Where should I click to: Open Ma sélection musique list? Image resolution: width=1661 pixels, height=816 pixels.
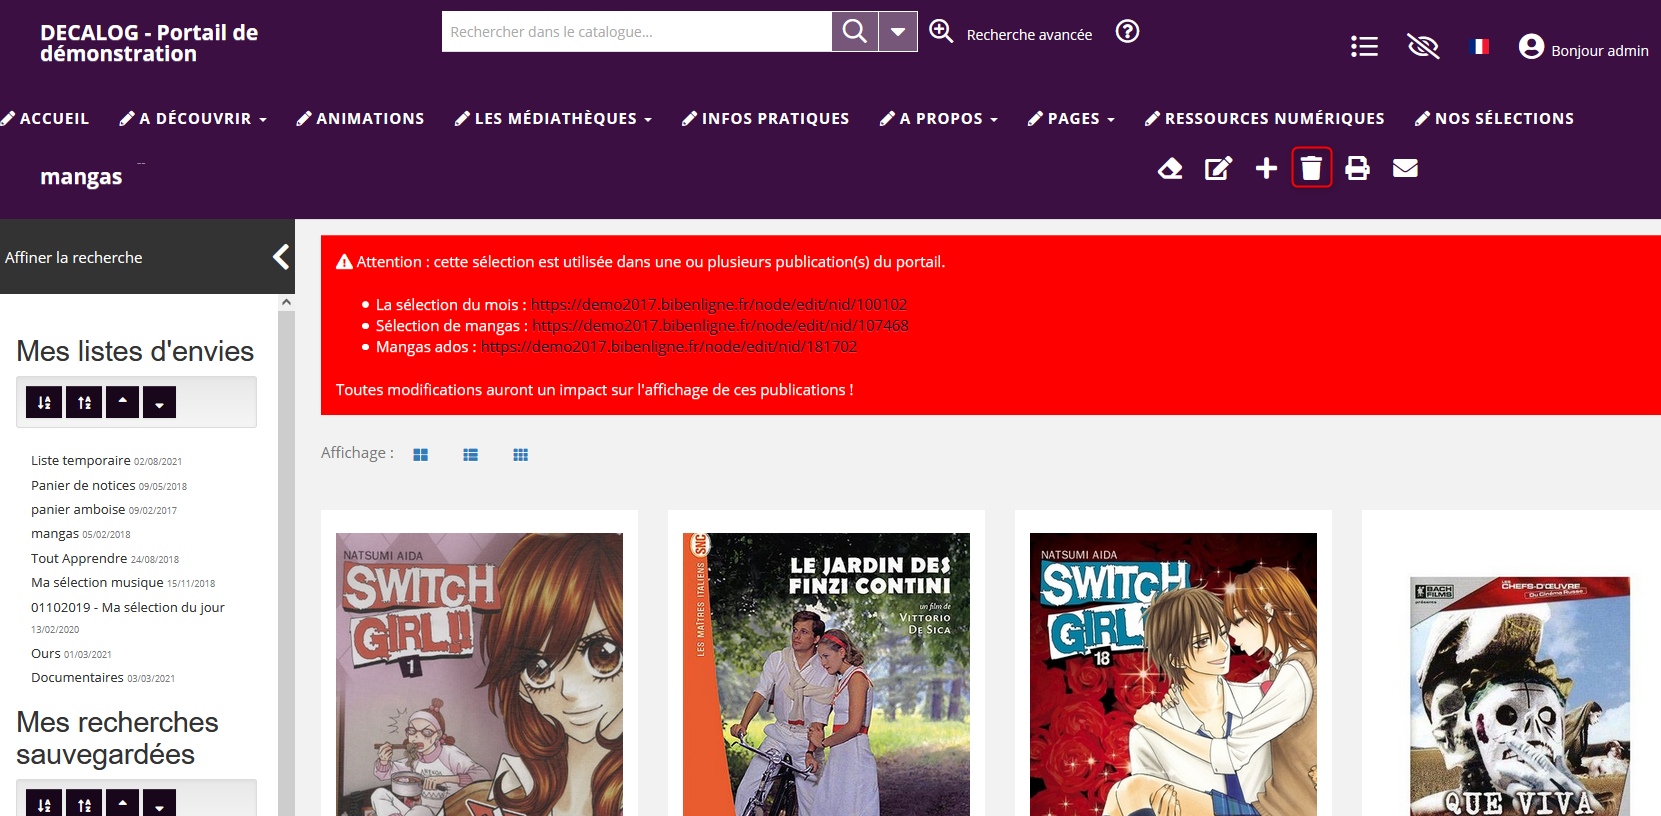97,582
